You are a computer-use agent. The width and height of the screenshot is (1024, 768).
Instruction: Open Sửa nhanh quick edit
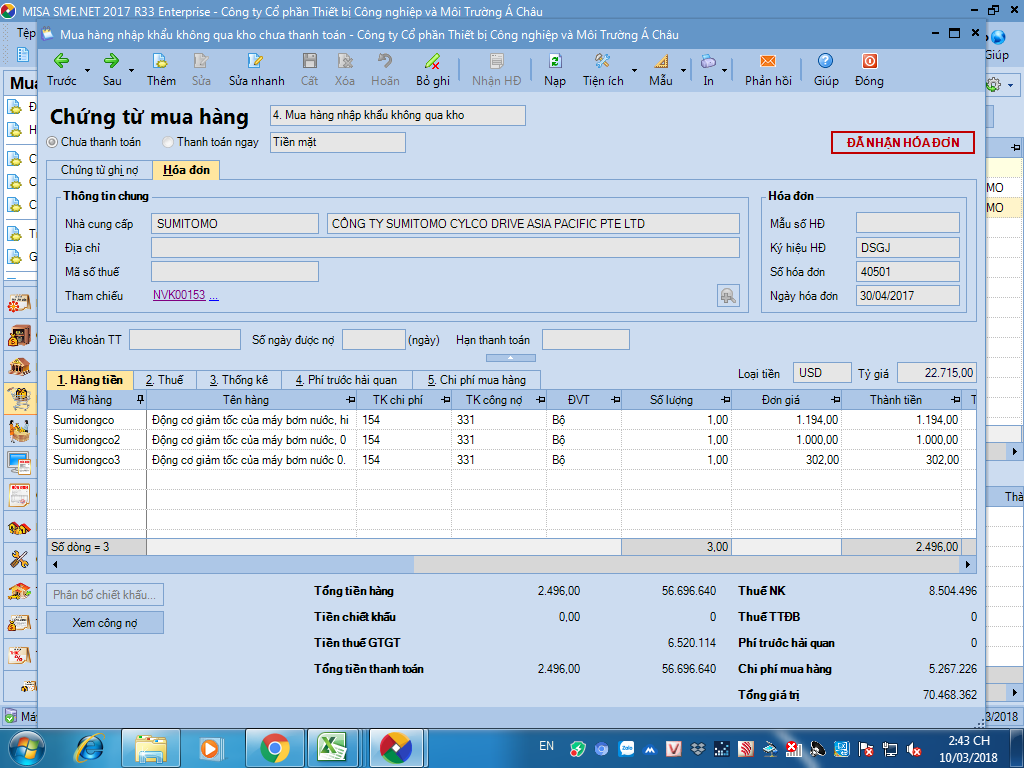[x=256, y=69]
